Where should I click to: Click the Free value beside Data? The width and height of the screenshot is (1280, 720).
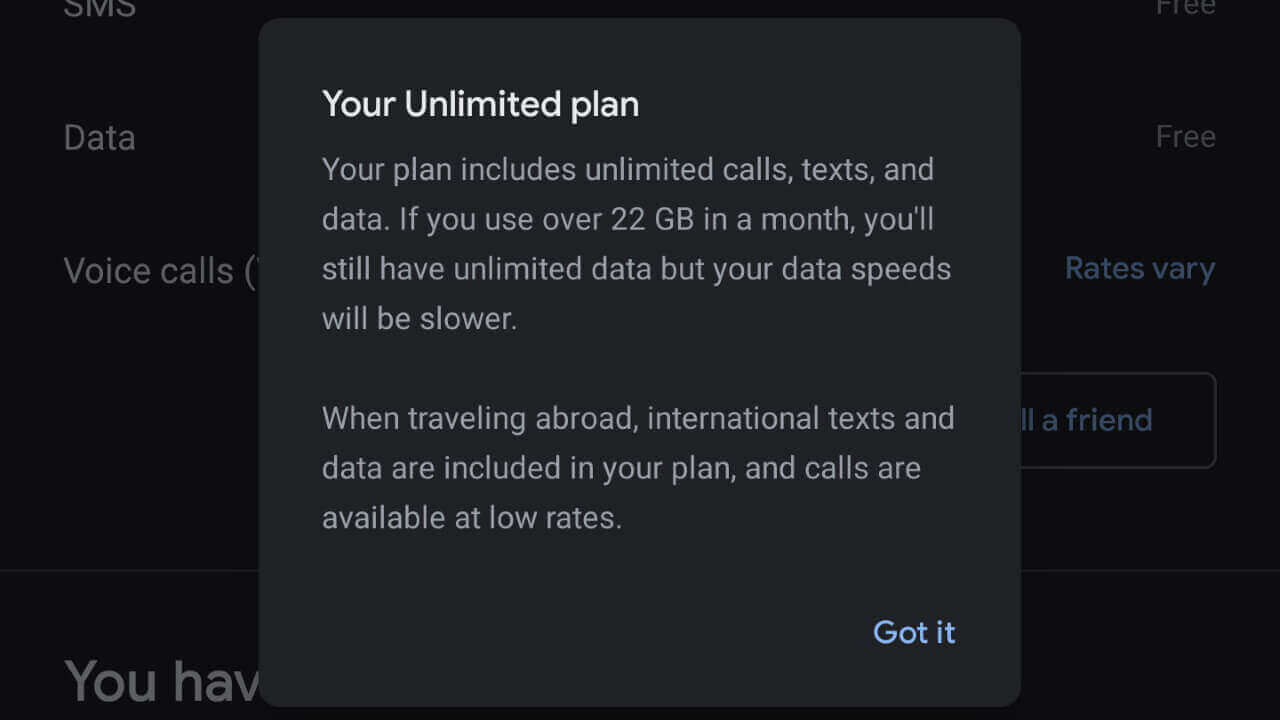point(1185,137)
